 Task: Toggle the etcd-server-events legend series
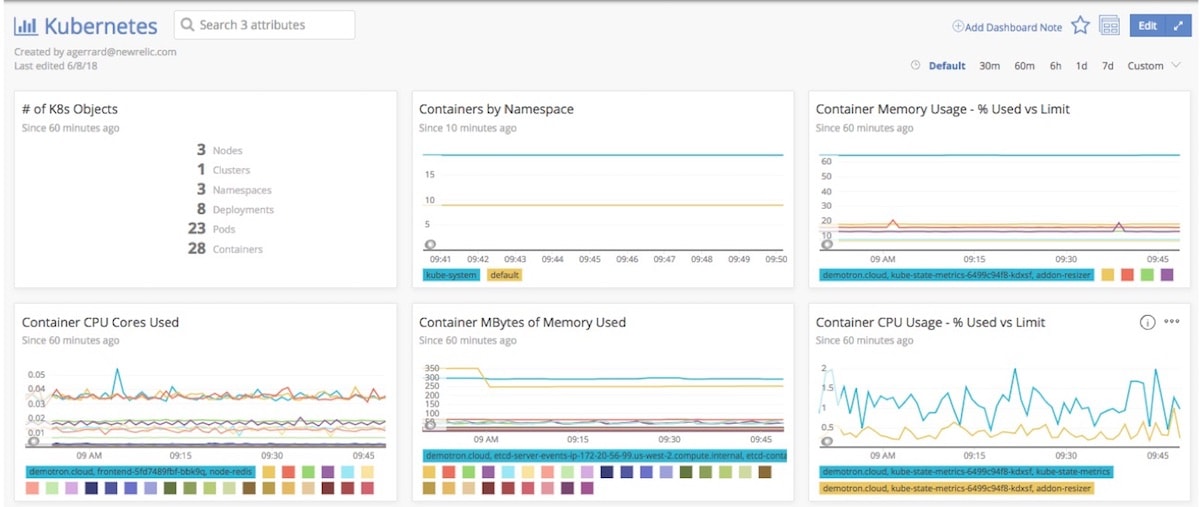pyautogui.click(x=605, y=456)
